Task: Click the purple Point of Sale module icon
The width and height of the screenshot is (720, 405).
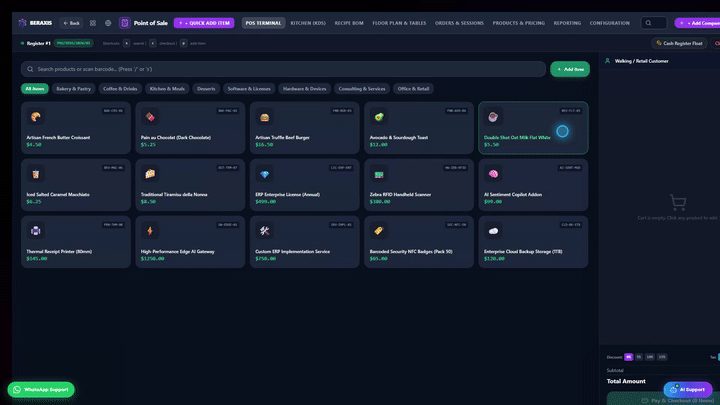Action: (x=124, y=23)
